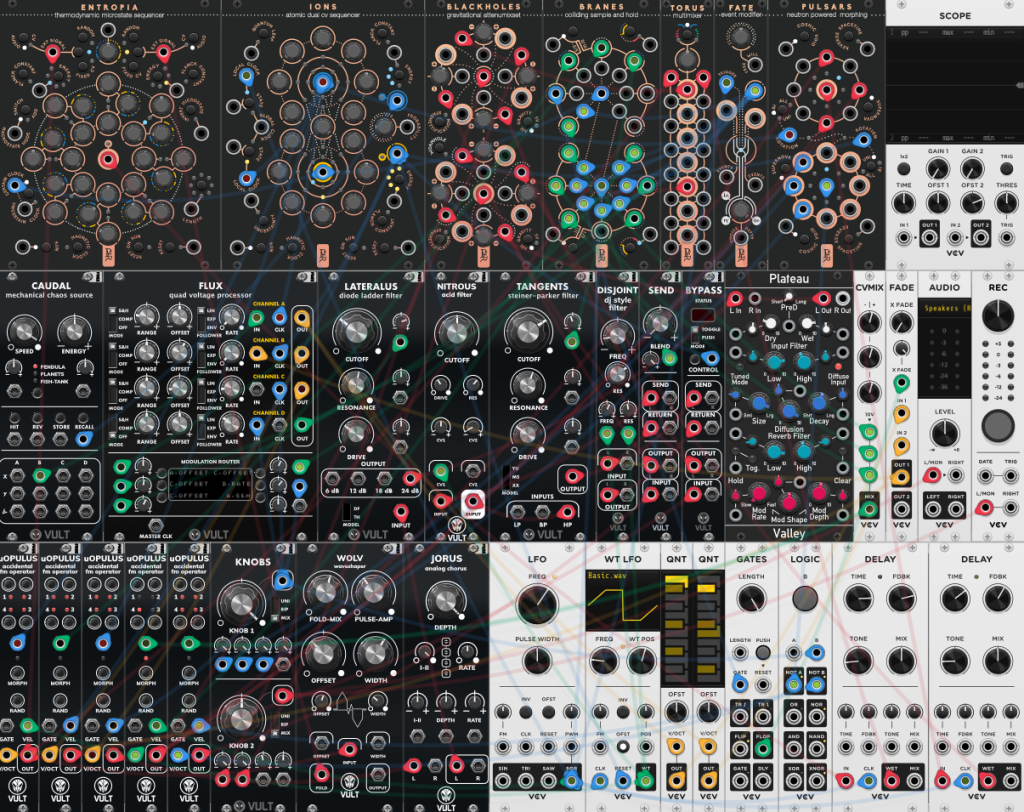This screenshot has height=812, width=1024.
Task: Click the LFO FREQ knob
Action: [537, 605]
